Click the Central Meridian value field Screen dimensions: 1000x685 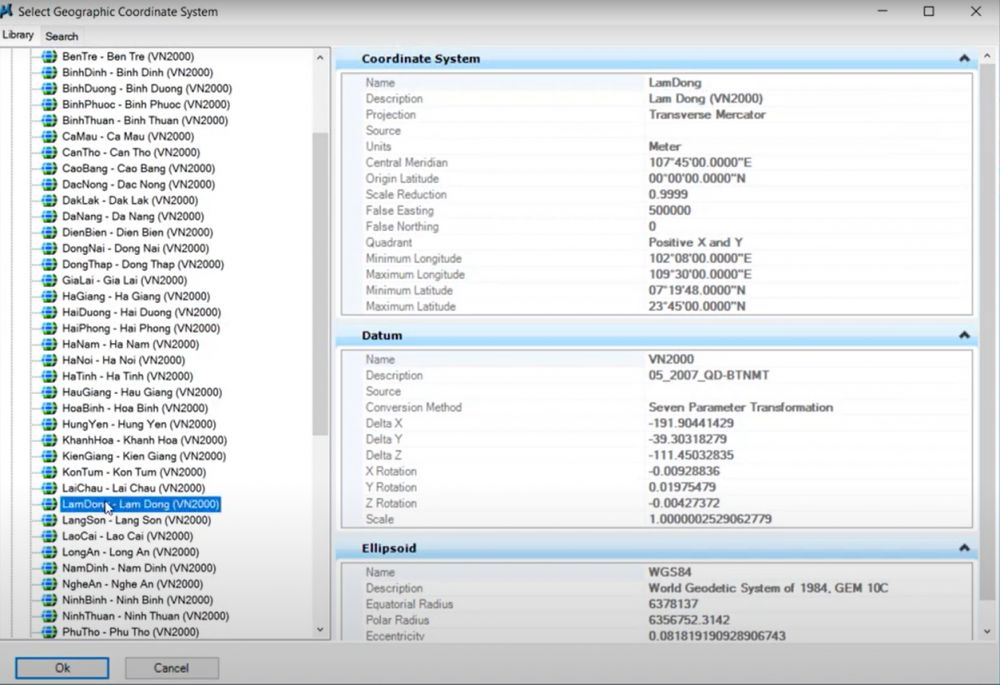[700, 163]
